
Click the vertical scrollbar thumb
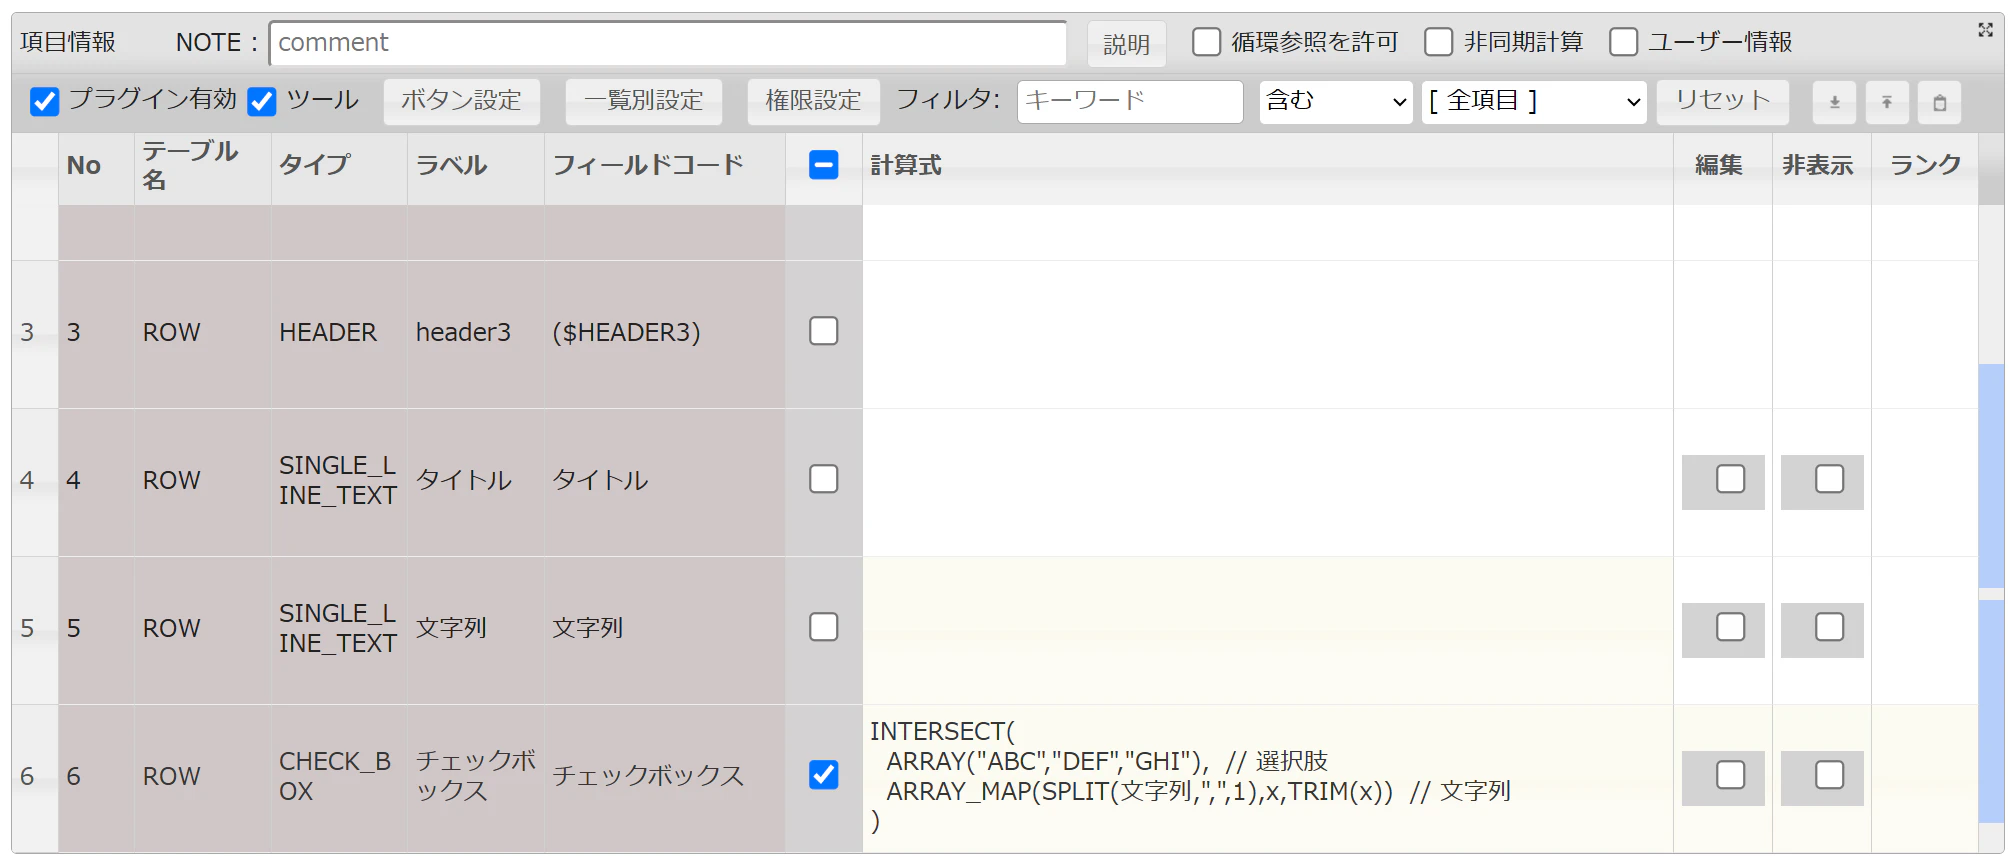(1990, 476)
